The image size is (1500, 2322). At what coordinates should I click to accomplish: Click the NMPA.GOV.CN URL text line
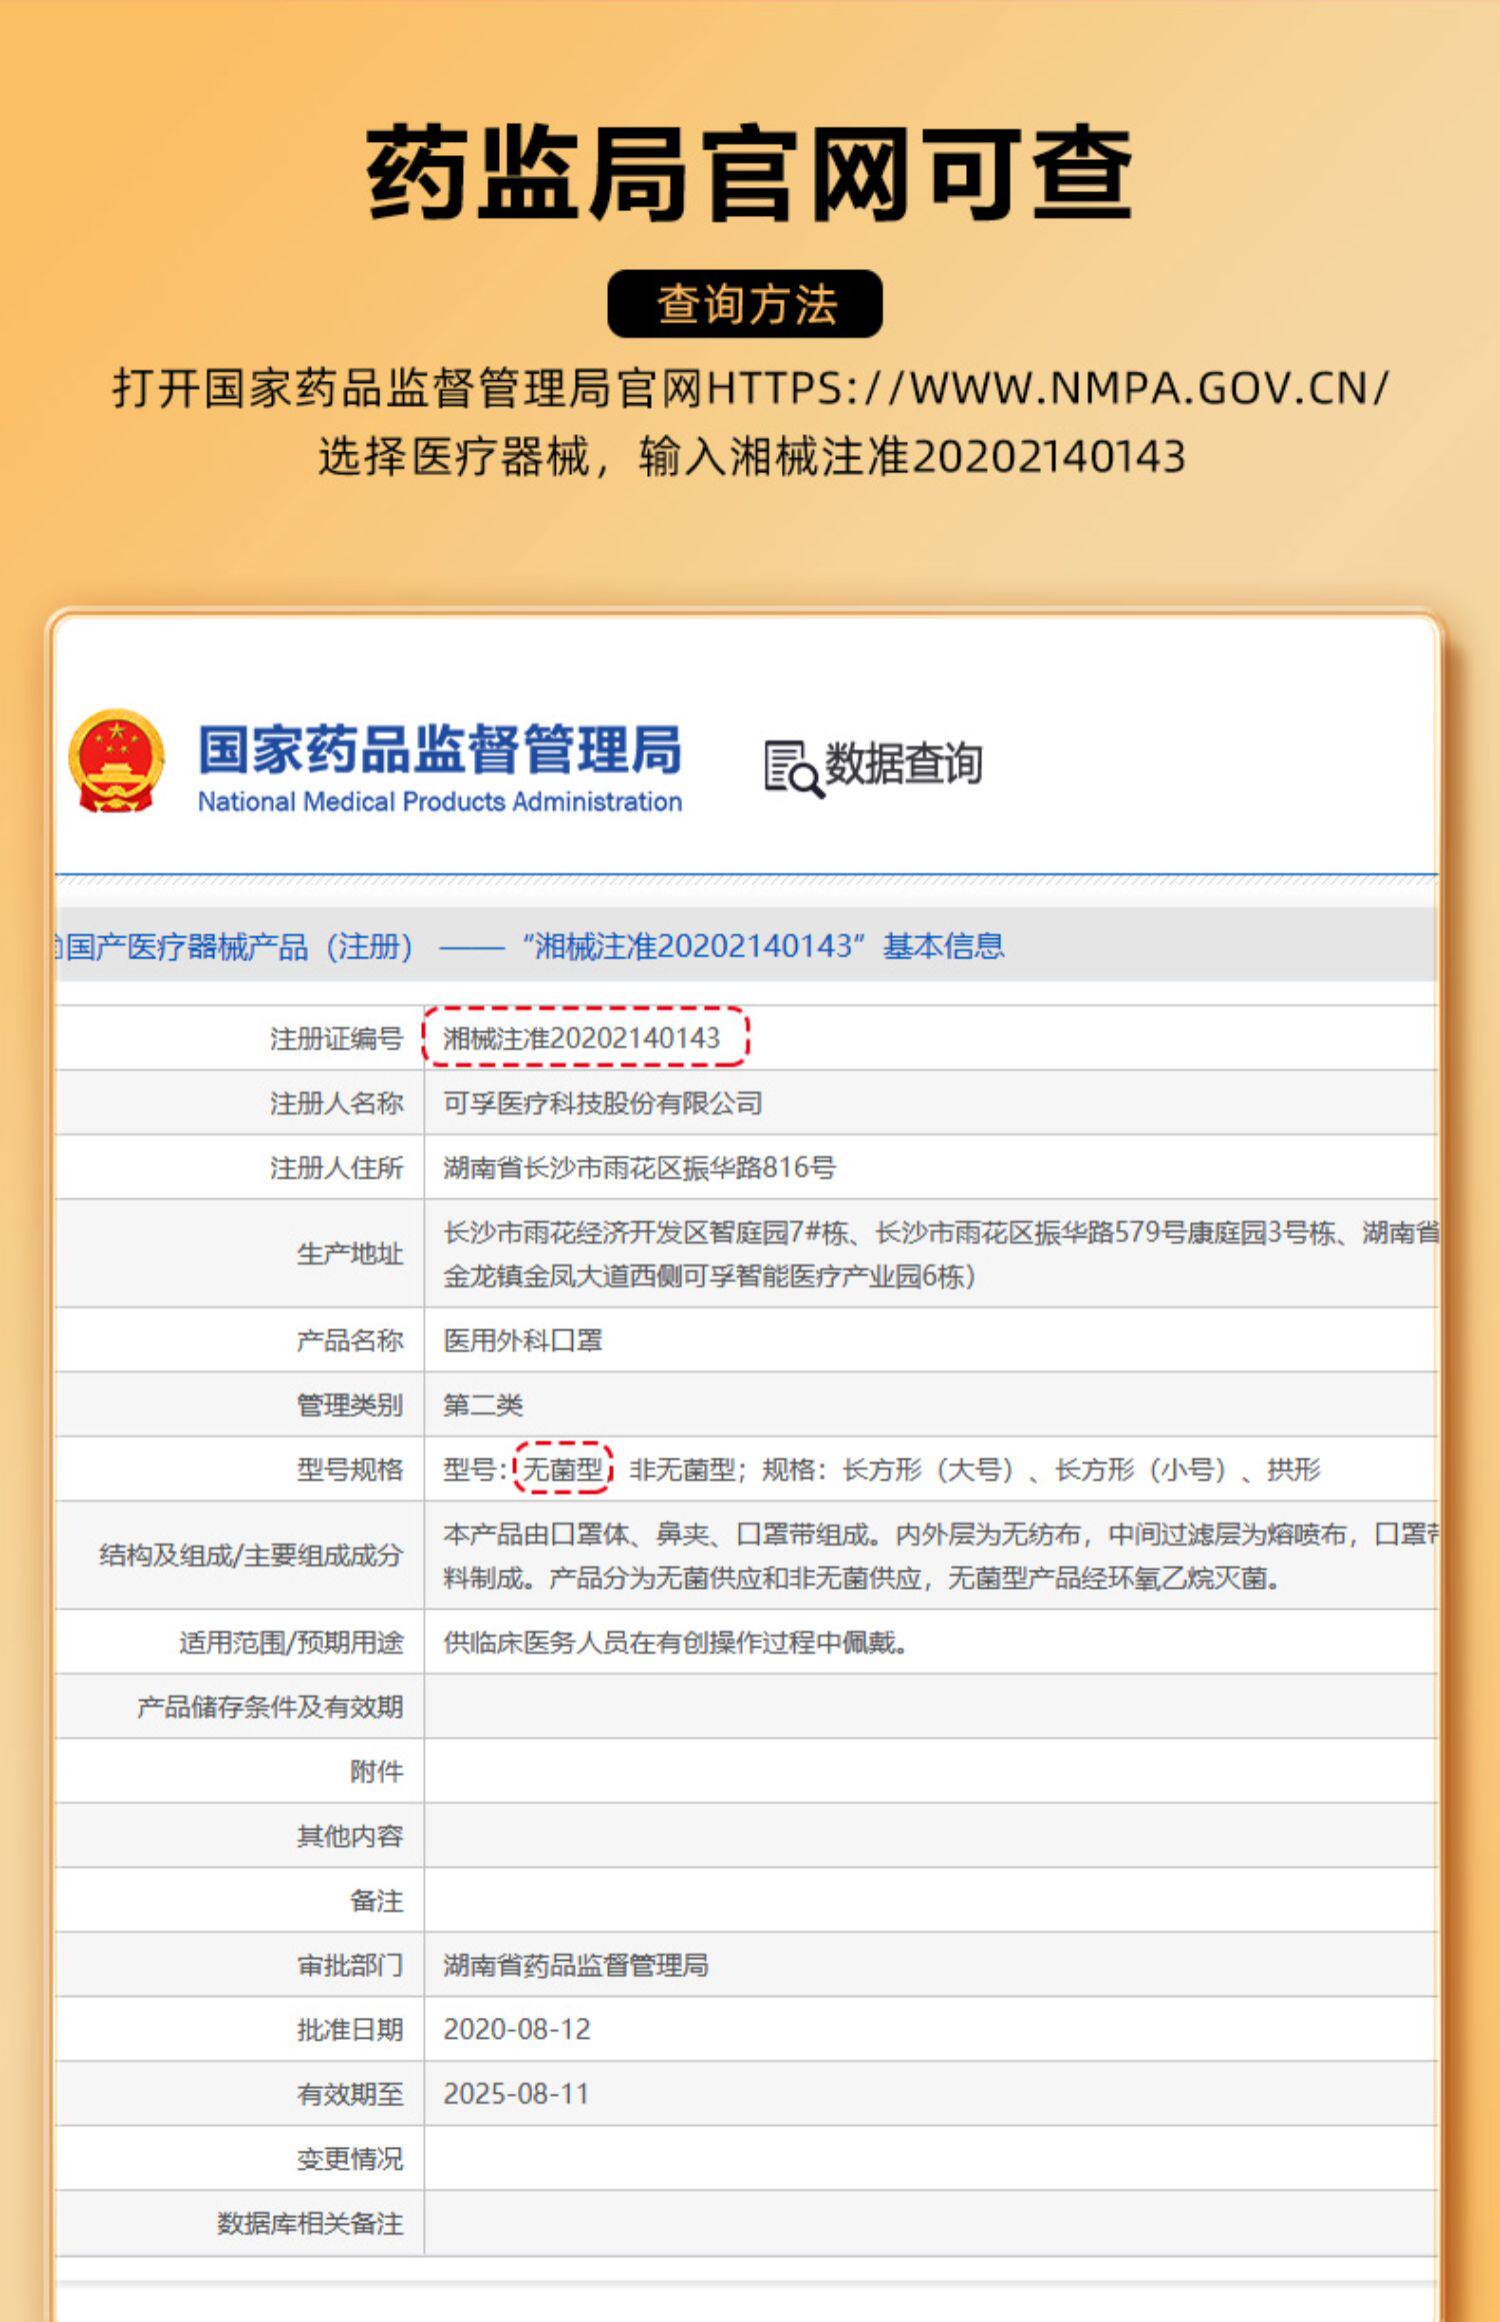[750, 388]
